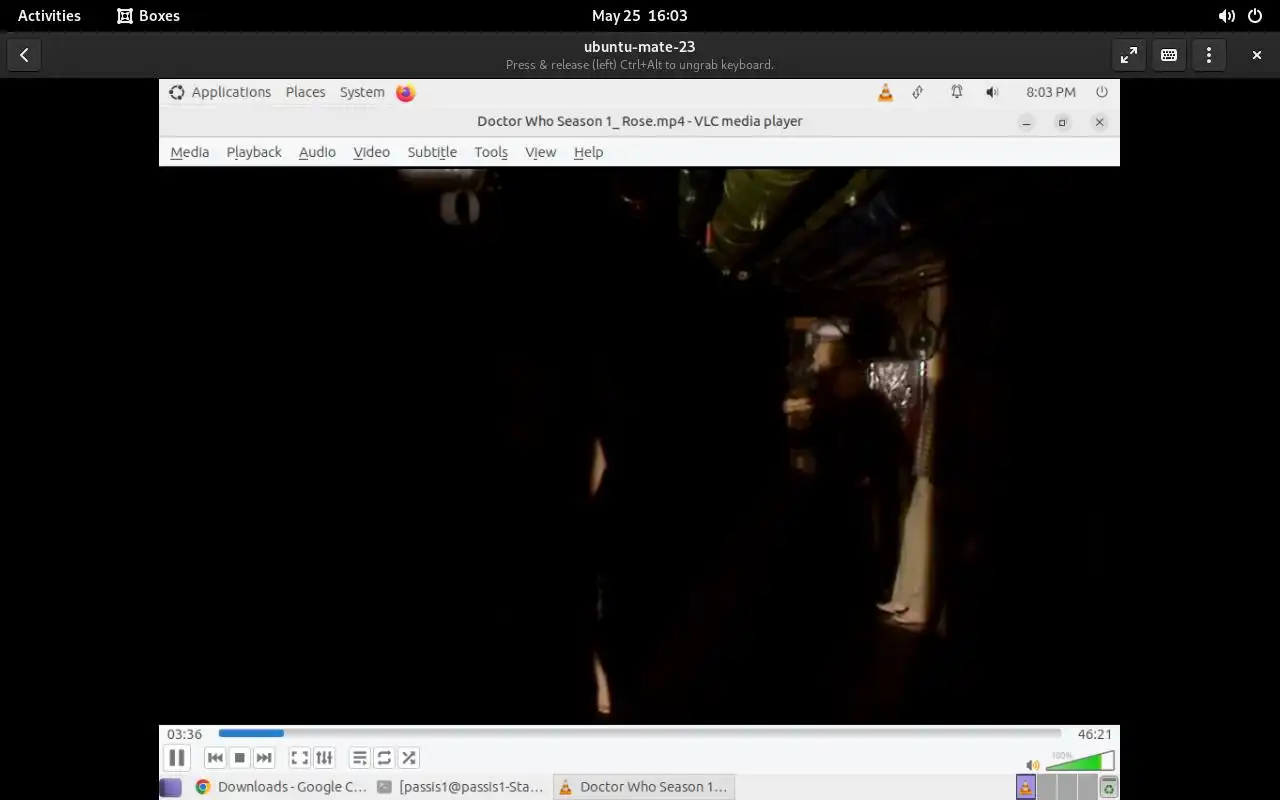Open GNOME system volume indicator
1280x800 pixels.
tap(1226, 15)
